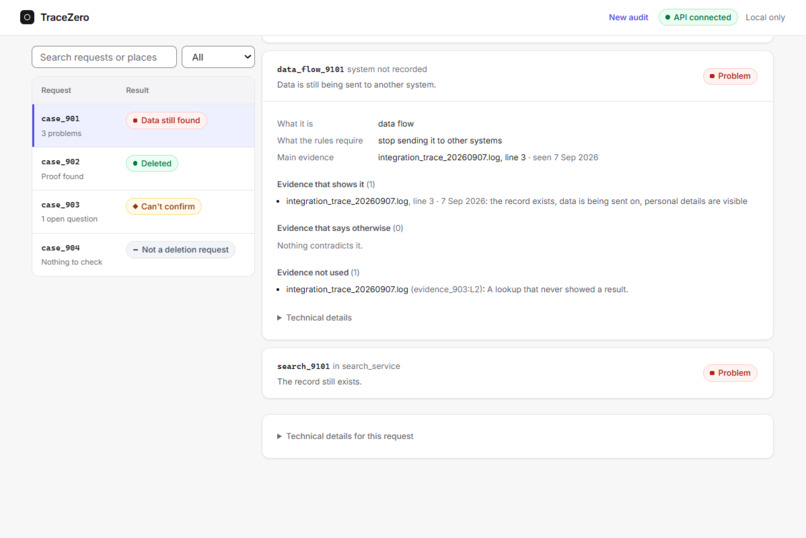Image resolution: width=806 pixels, height=538 pixels.
Task: Click the Not a deletion request badge
Action: [x=180, y=250]
